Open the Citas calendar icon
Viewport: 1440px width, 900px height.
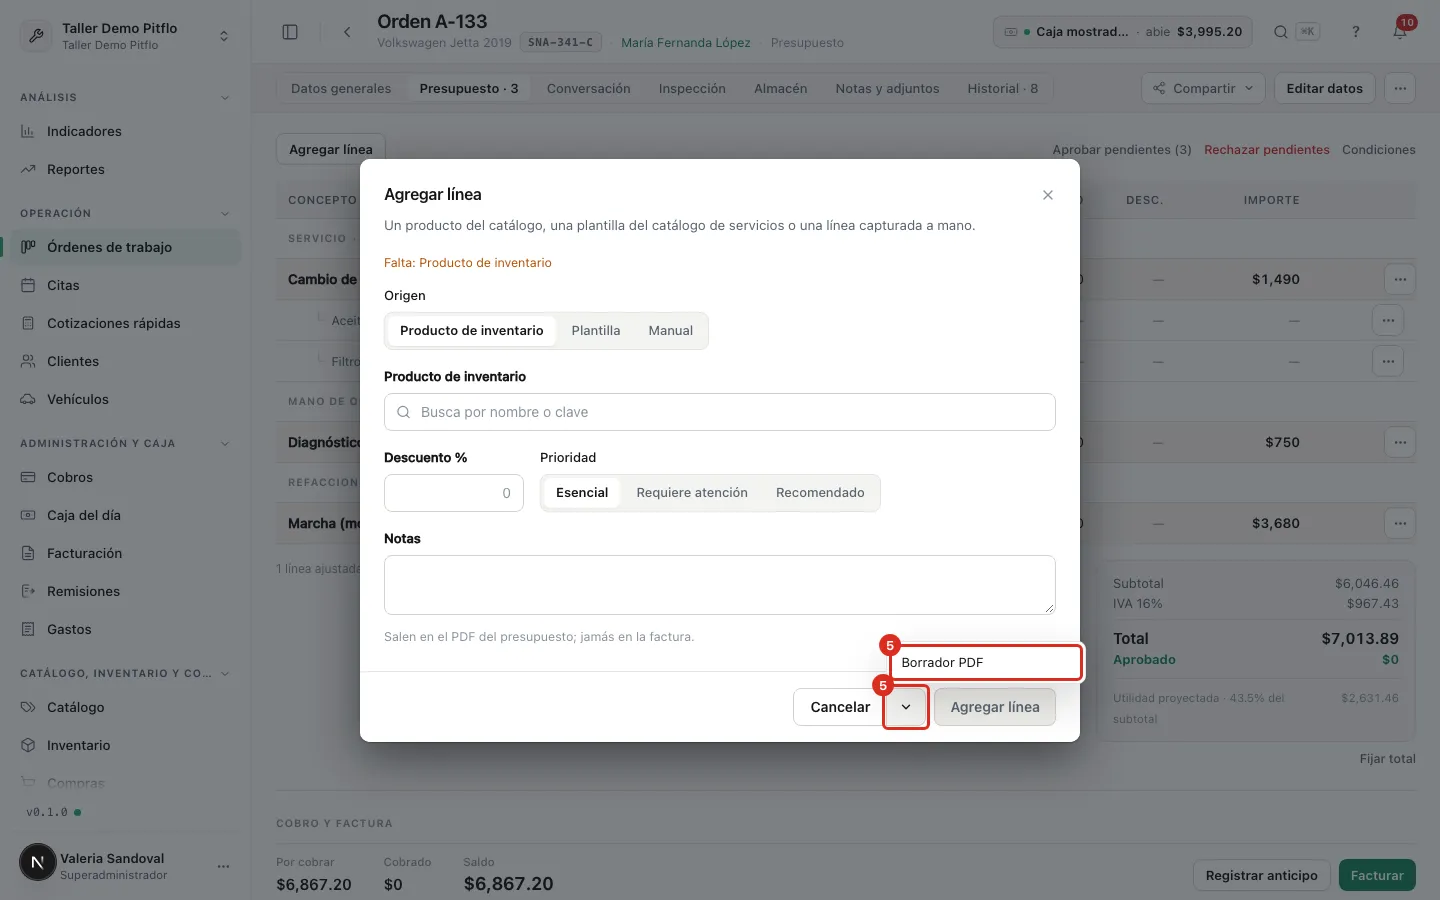coord(28,285)
